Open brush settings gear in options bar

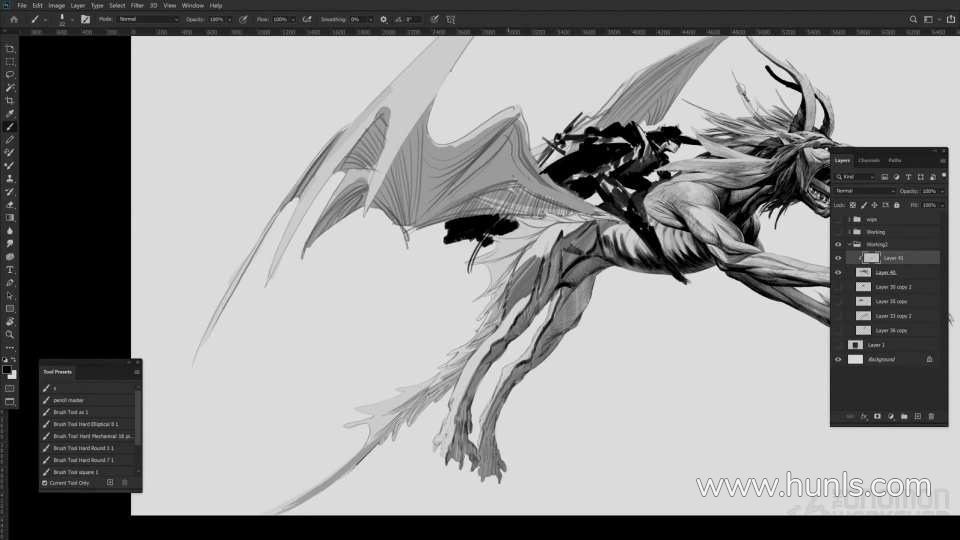[x=383, y=19]
